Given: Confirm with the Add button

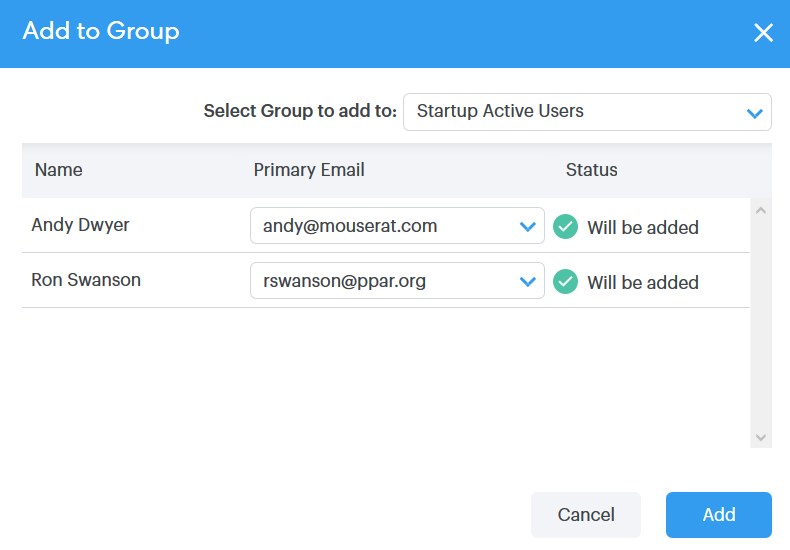Looking at the screenshot, I should [718, 515].
